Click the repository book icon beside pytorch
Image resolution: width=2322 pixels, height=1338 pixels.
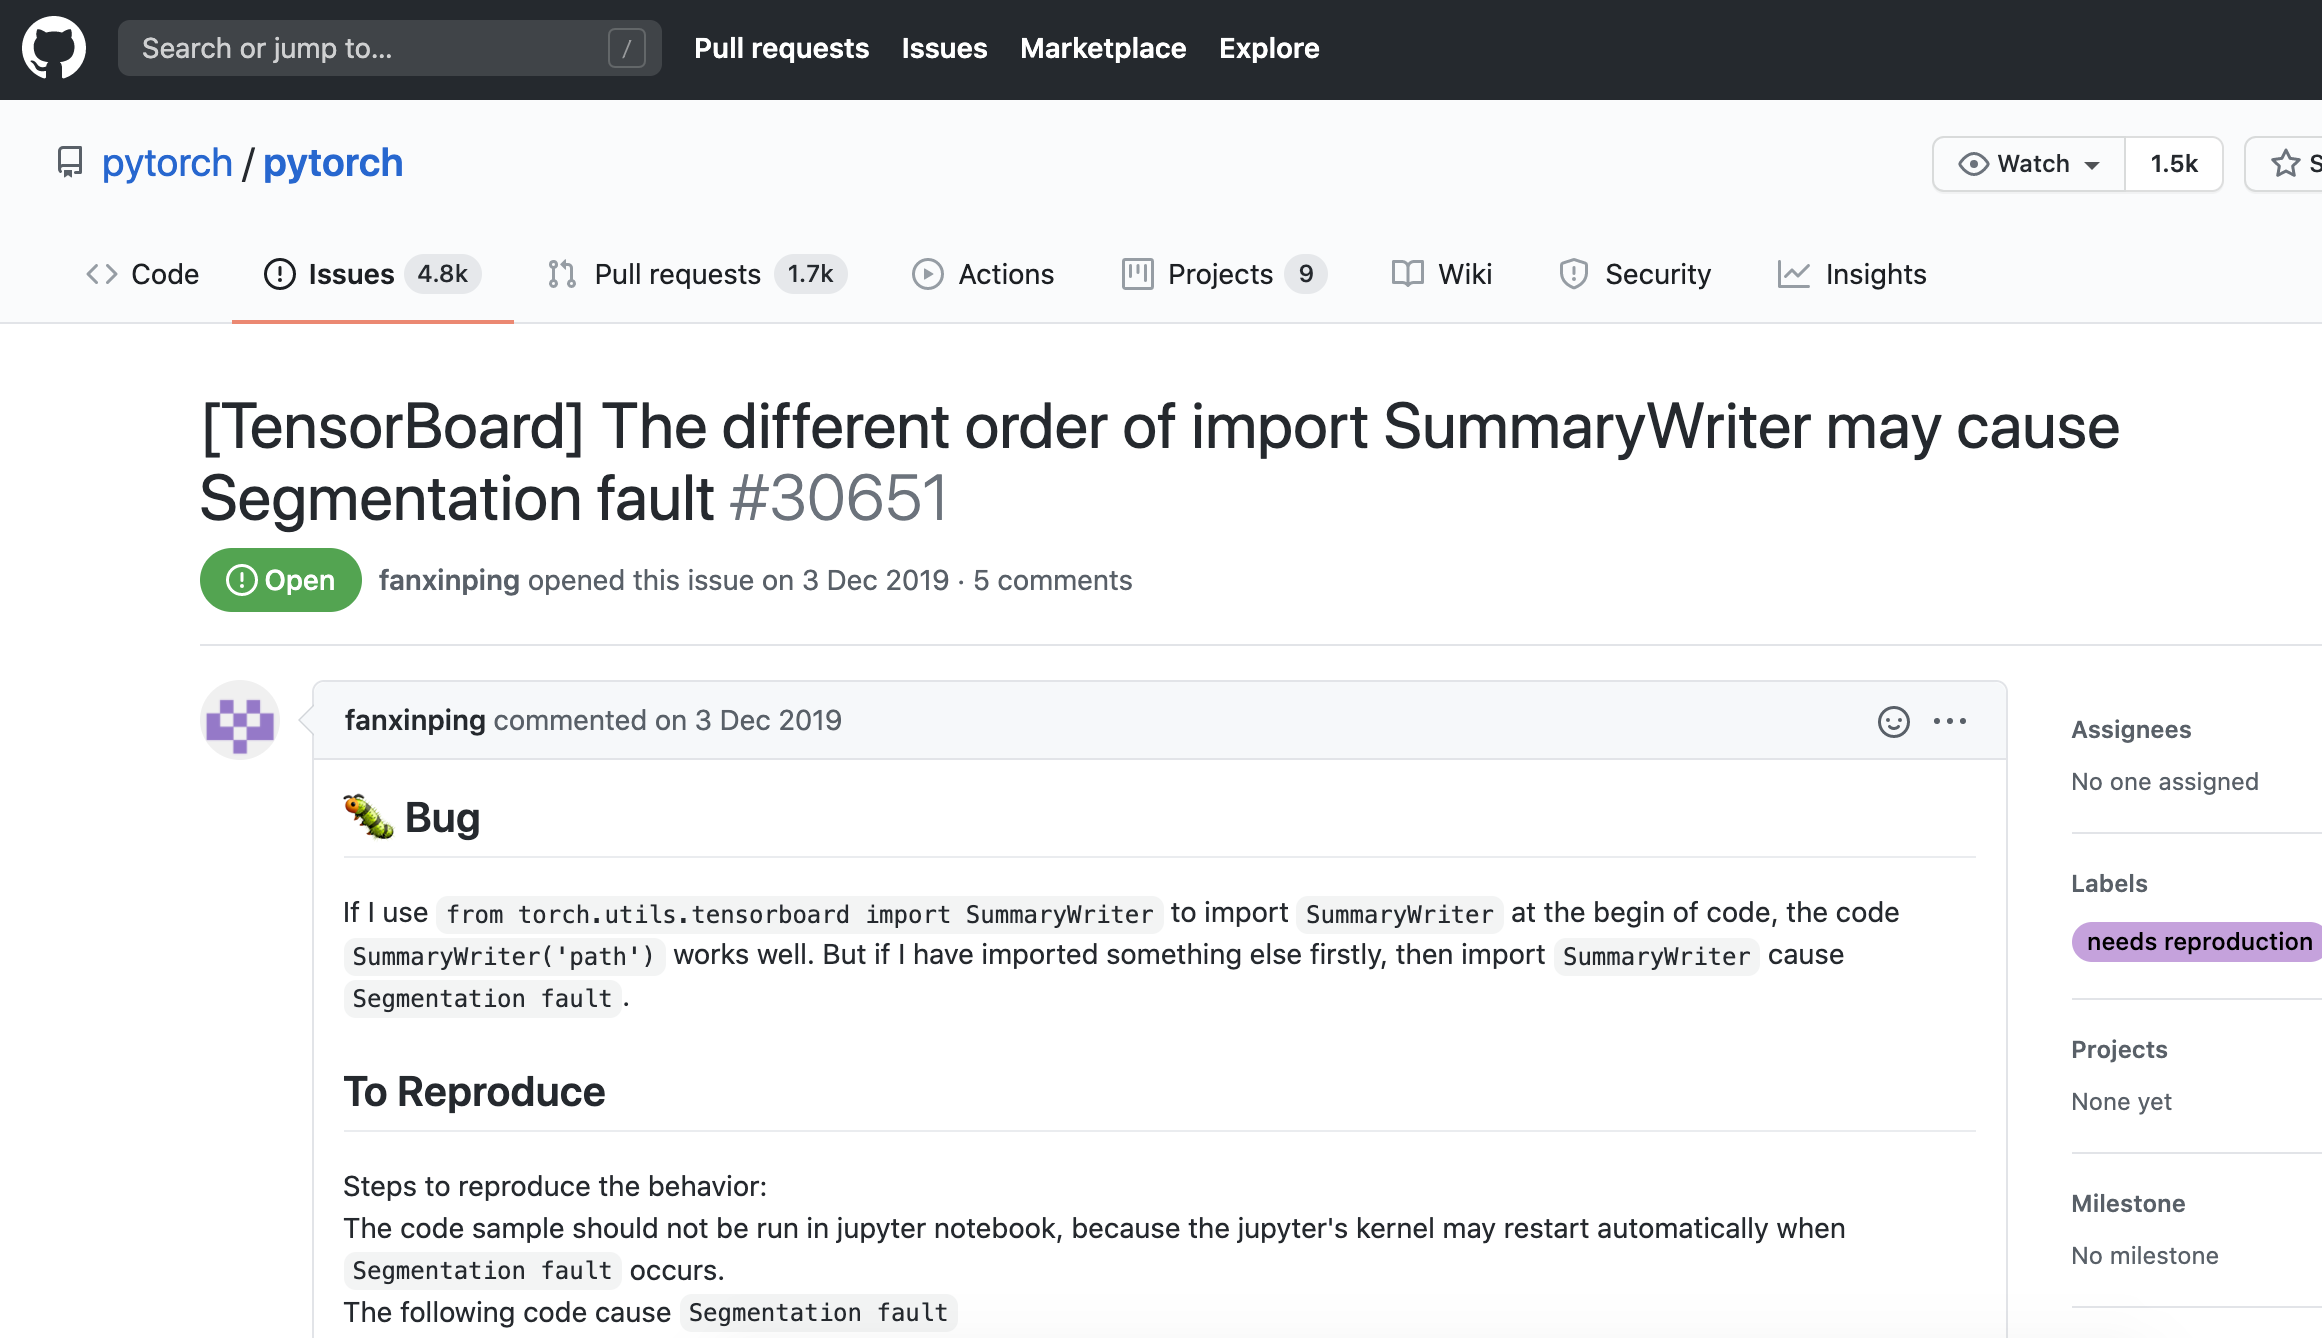pyautogui.click(x=69, y=162)
